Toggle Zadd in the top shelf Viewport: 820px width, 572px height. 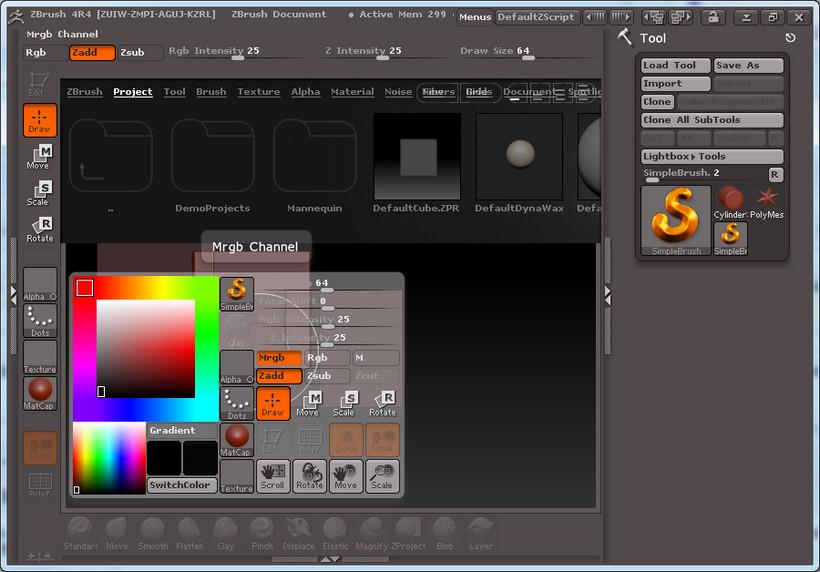click(x=92, y=53)
